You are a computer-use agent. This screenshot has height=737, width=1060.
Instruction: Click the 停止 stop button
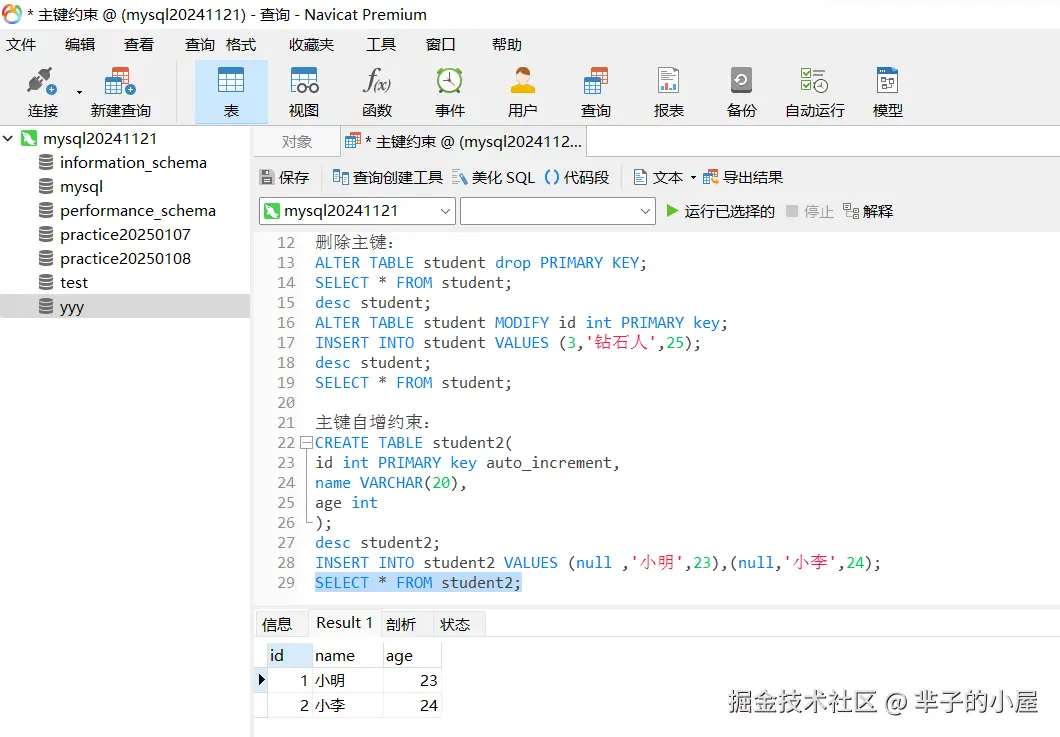coord(810,212)
